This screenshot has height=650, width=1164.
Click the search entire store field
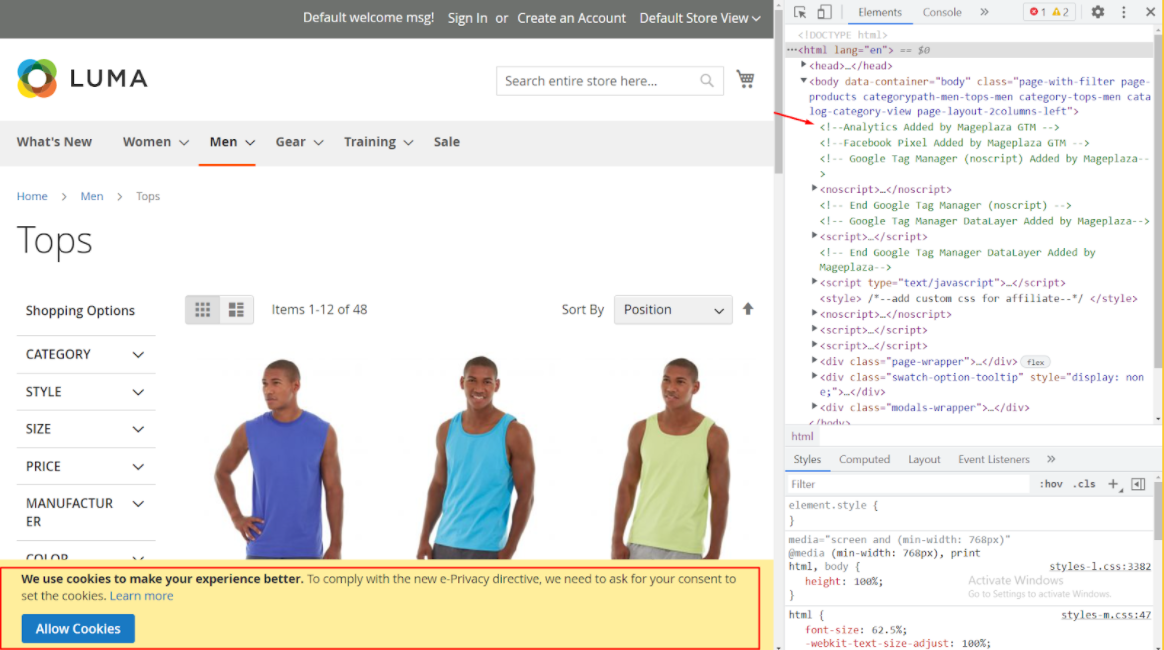pyautogui.click(x=598, y=81)
